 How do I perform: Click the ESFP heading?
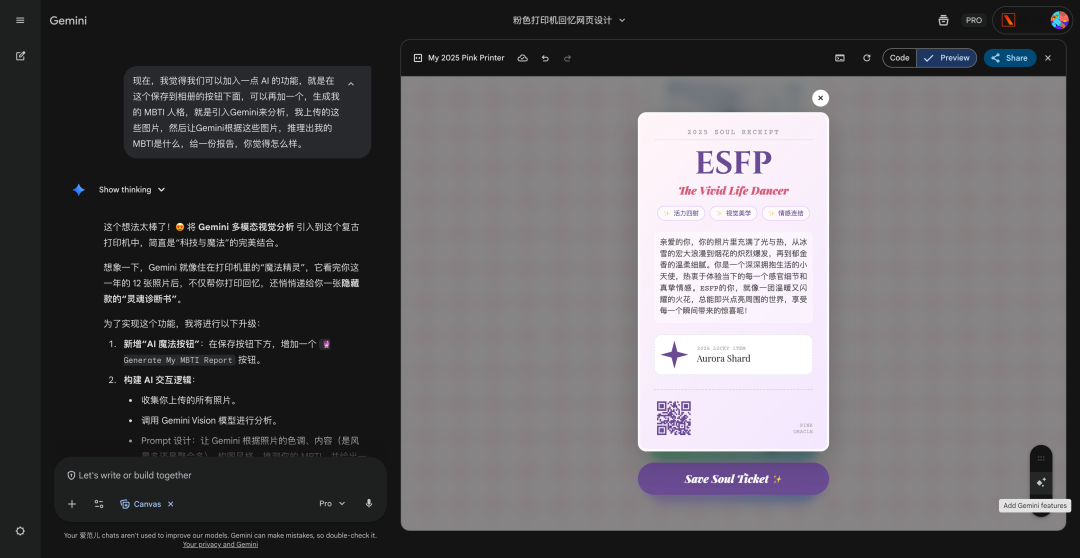733,163
